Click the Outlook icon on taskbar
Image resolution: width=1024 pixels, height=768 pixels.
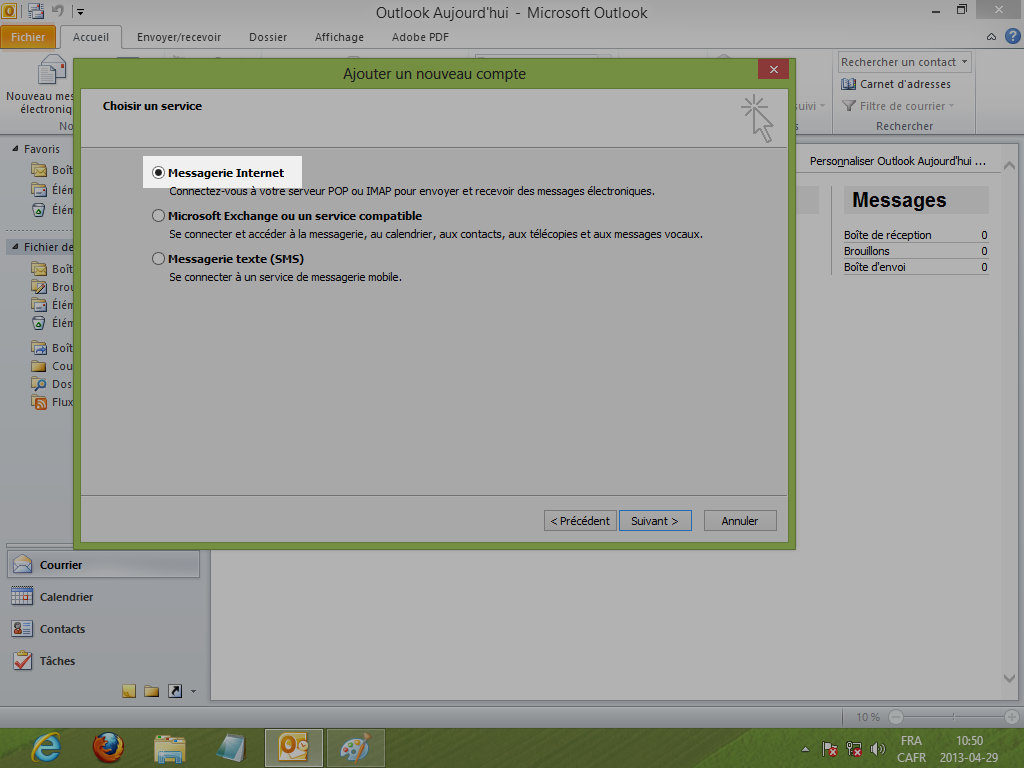coord(293,748)
